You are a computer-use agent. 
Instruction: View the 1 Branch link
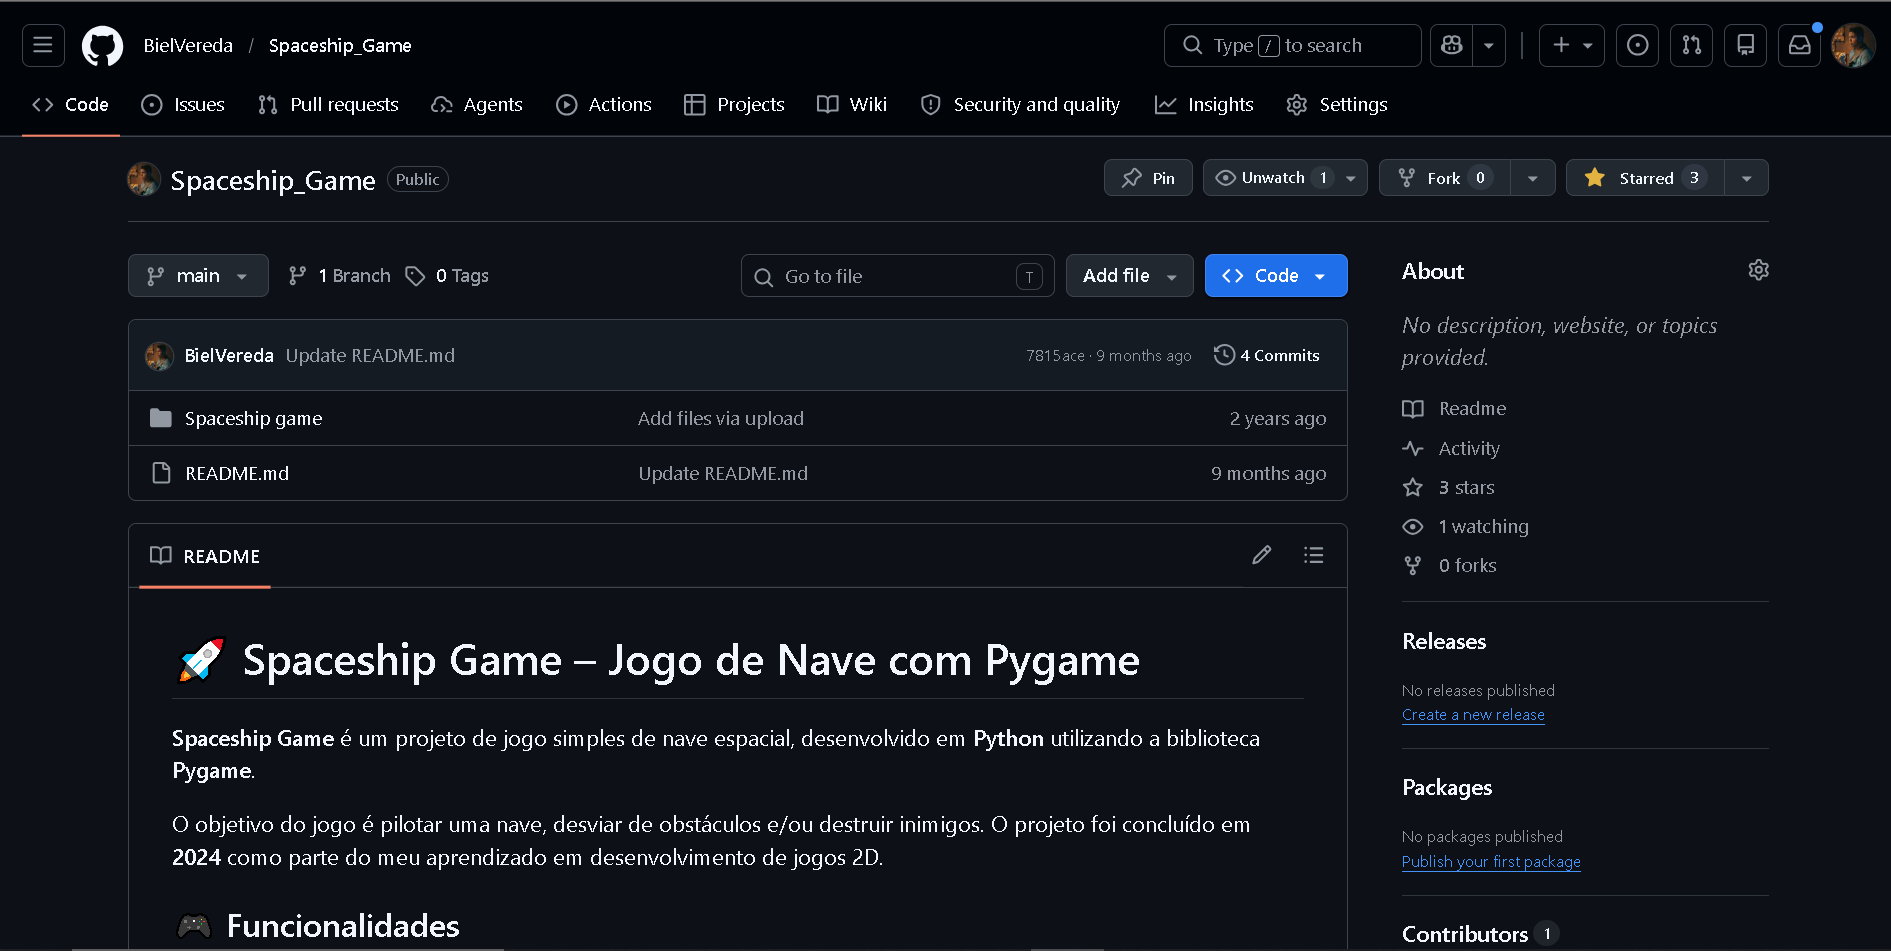pyautogui.click(x=340, y=276)
